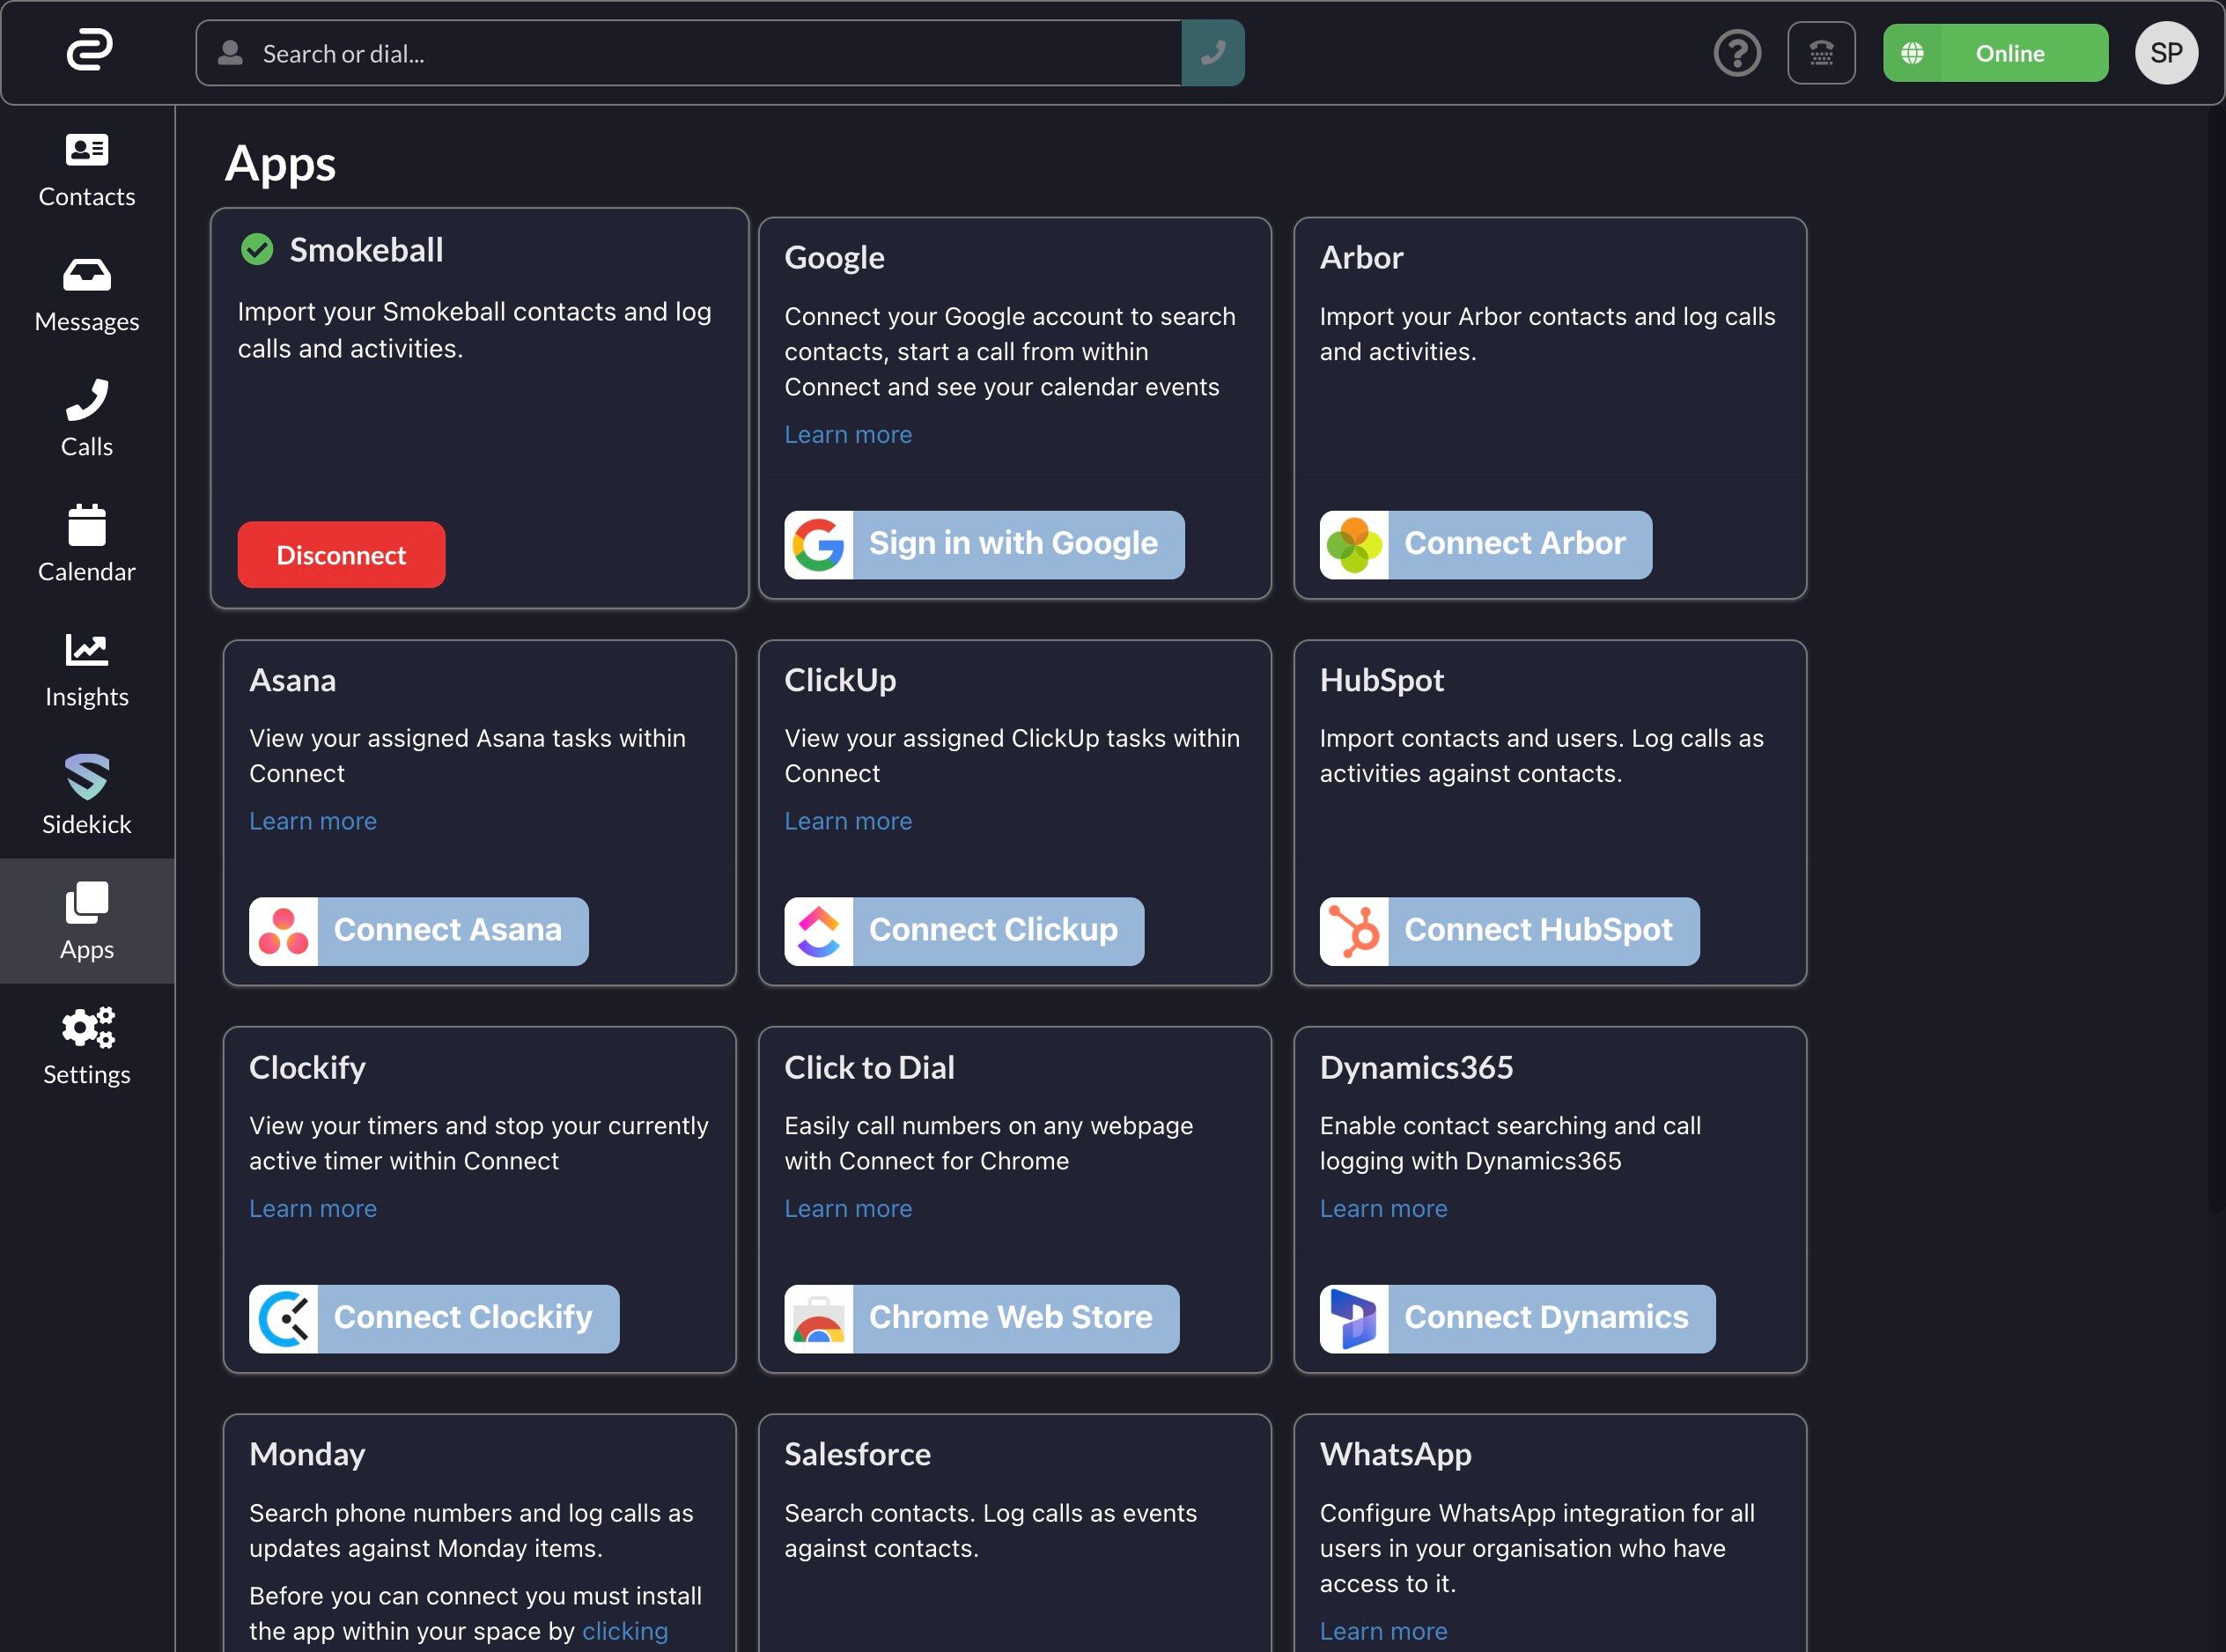The height and width of the screenshot is (1652, 2226).
Task: Open Chrome Web Store button
Action: 981,1318
